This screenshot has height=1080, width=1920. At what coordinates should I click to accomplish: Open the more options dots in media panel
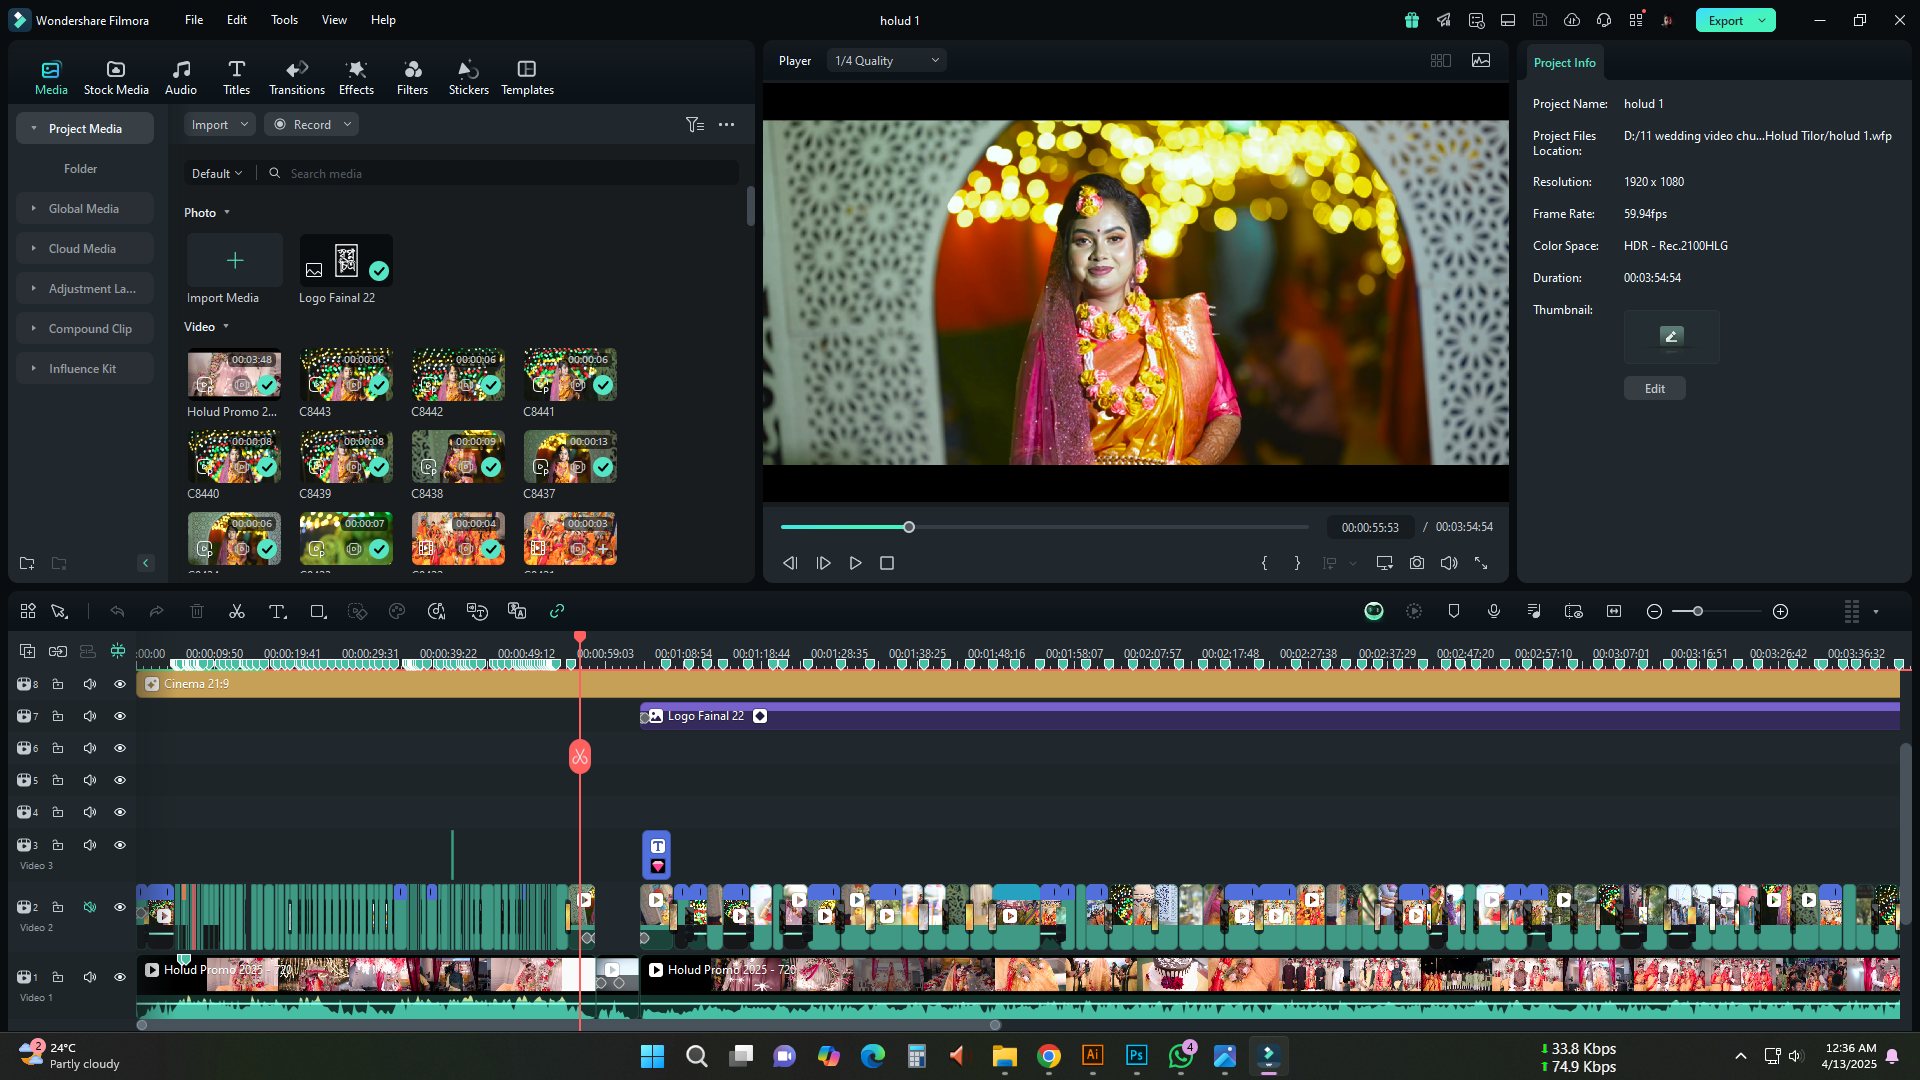(727, 125)
